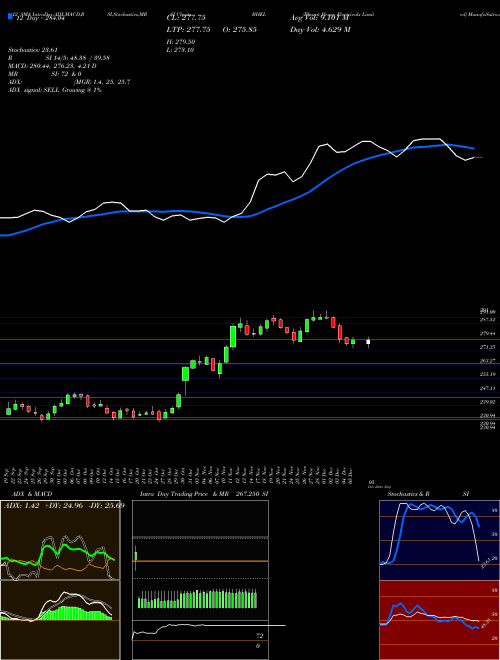
Task: Click the 271.35 price axis label
Action: click(x=488, y=347)
